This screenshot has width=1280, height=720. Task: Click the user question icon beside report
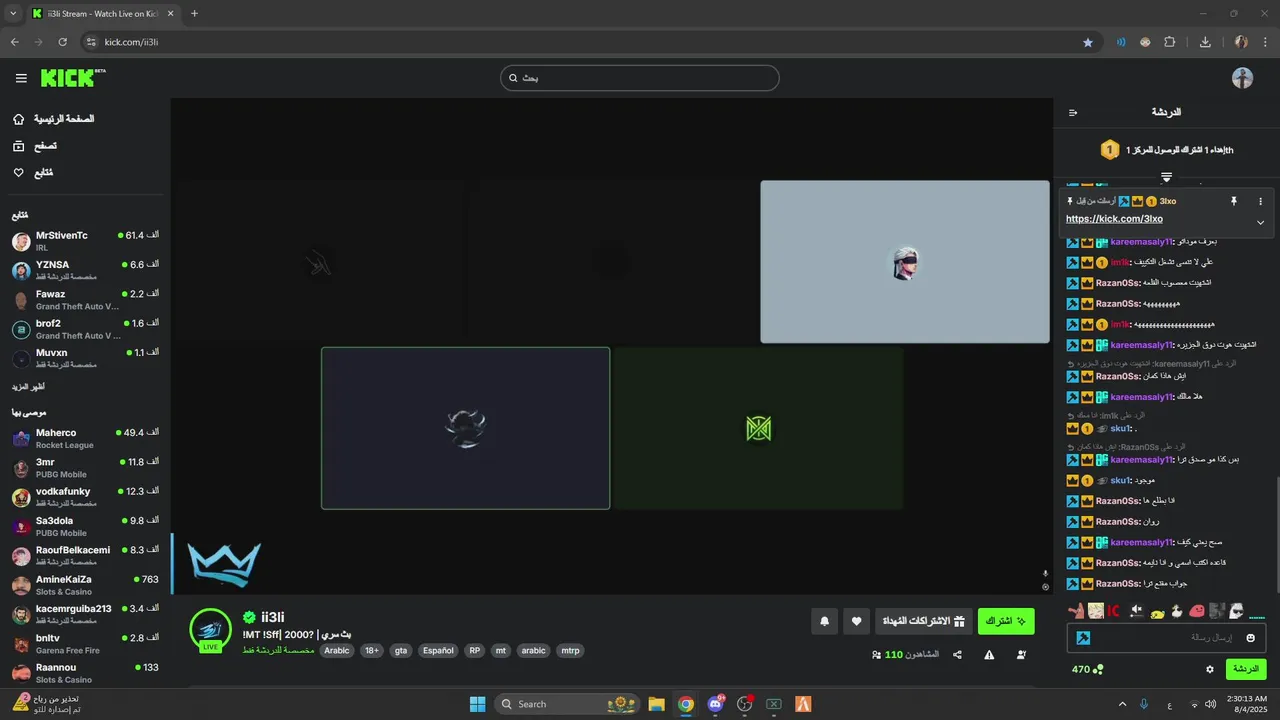(1021, 655)
